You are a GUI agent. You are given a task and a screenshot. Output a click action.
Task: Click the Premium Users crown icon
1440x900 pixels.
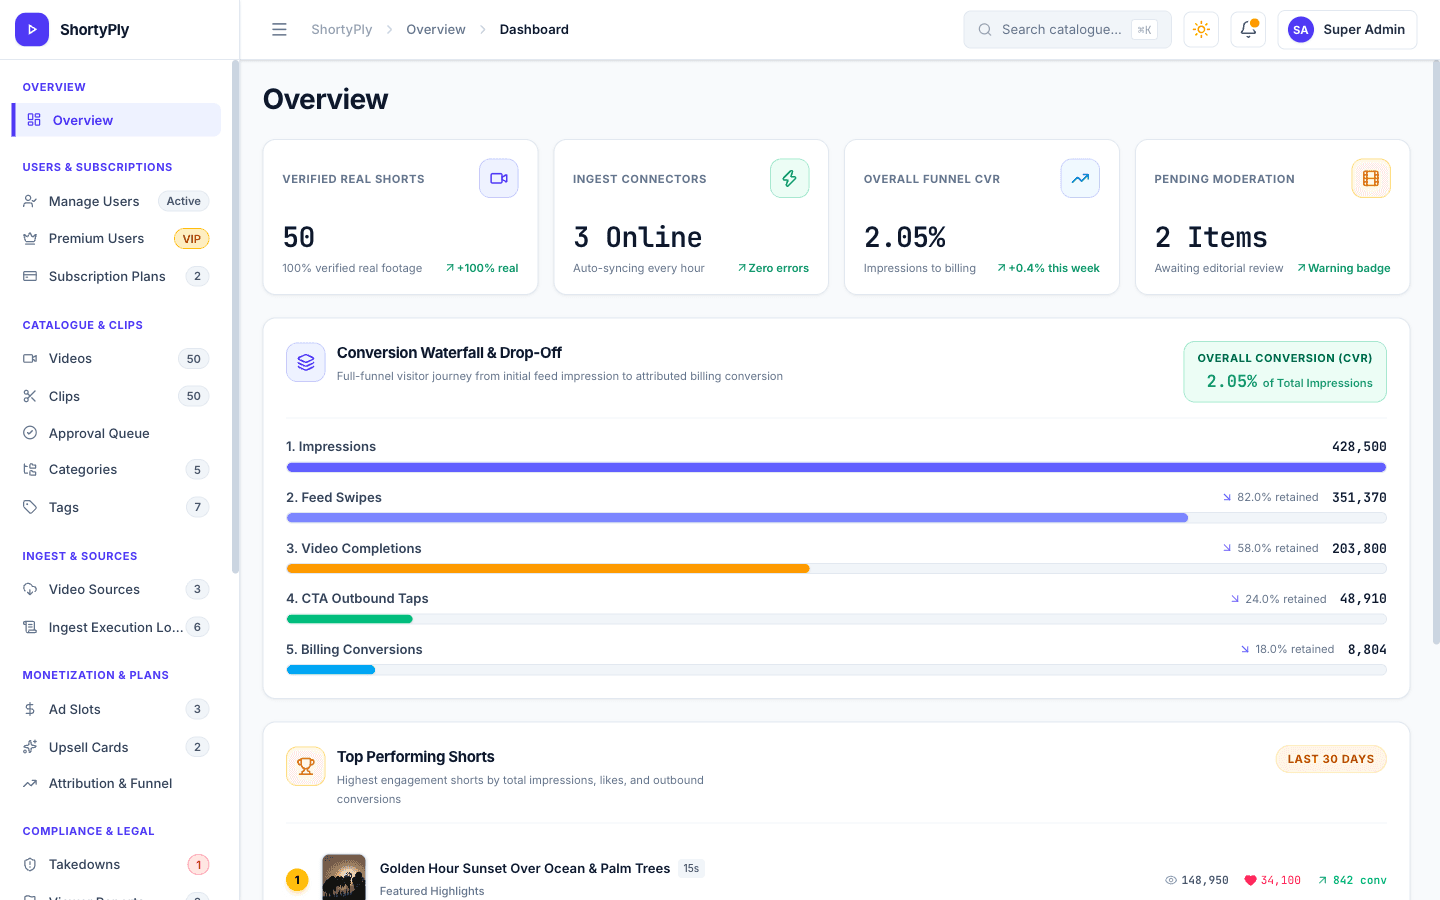point(30,238)
